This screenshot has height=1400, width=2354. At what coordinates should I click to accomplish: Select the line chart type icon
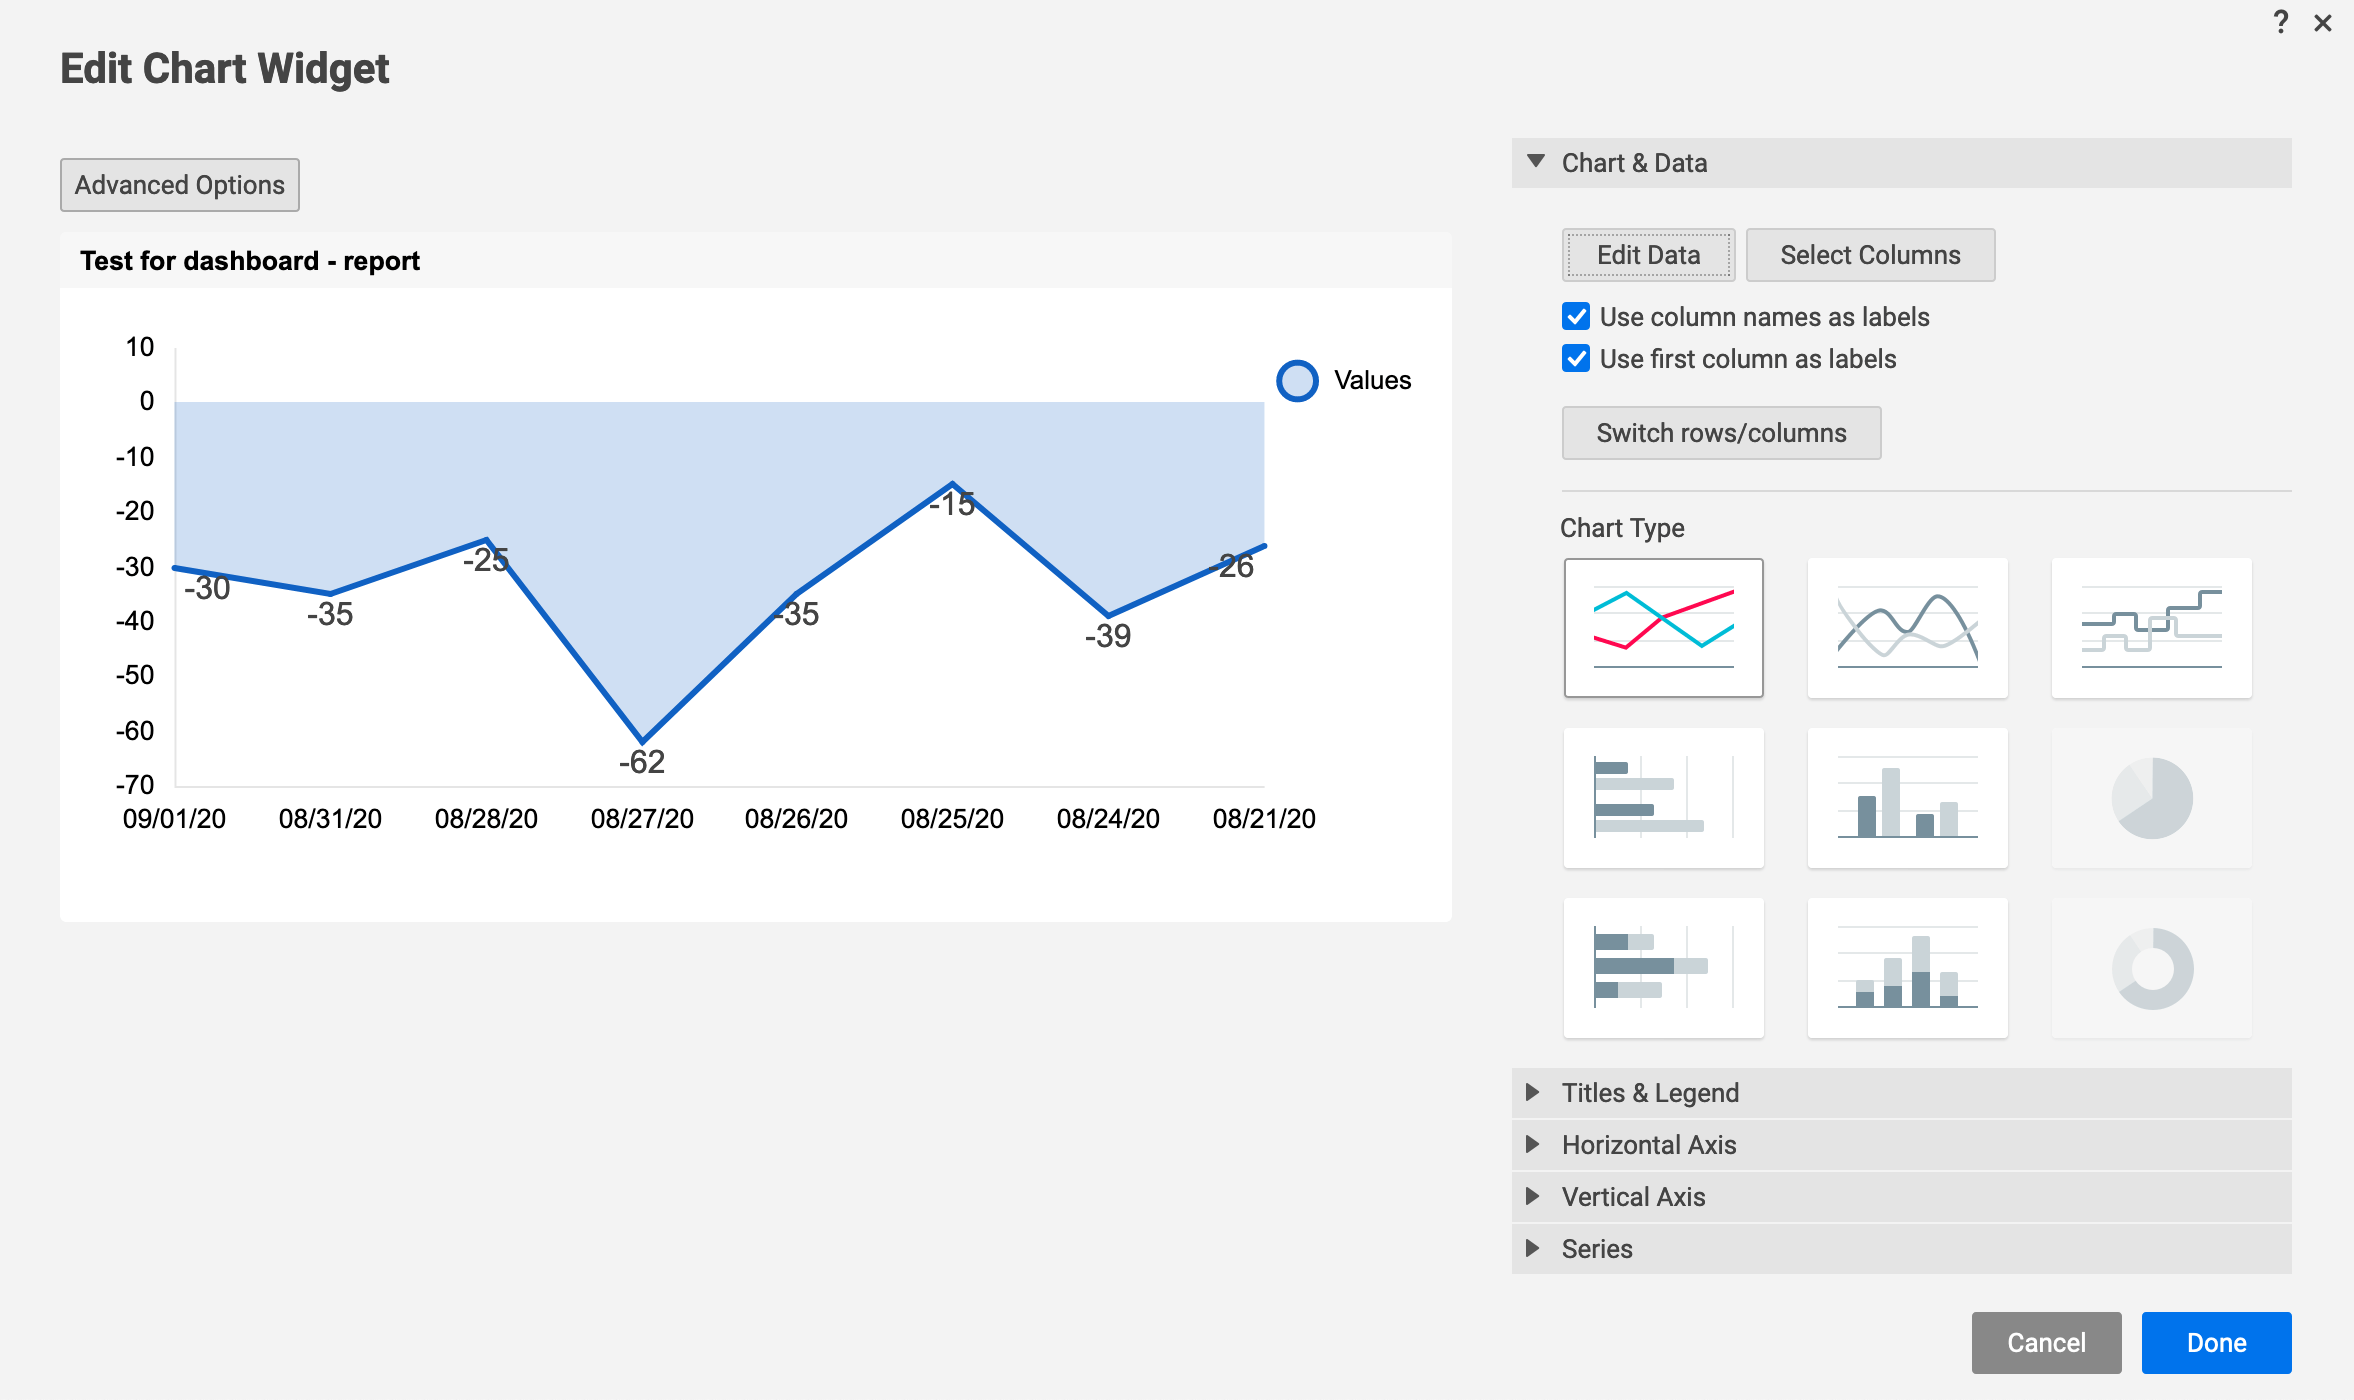coord(1663,628)
